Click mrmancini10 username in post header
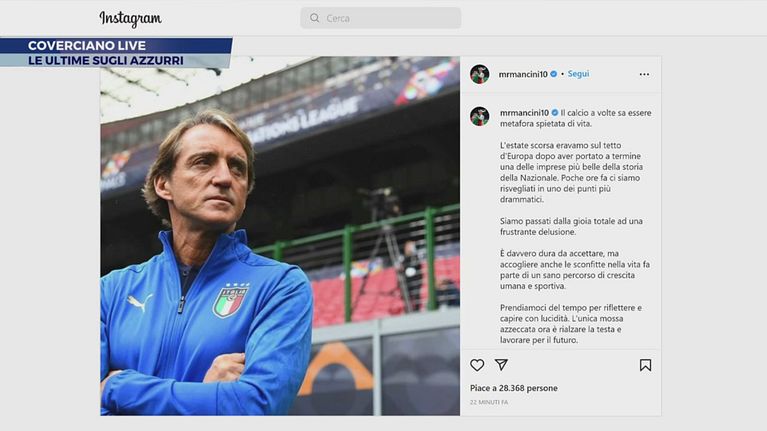Image resolution: width=767 pixels, height=431 pixels. 523,74
